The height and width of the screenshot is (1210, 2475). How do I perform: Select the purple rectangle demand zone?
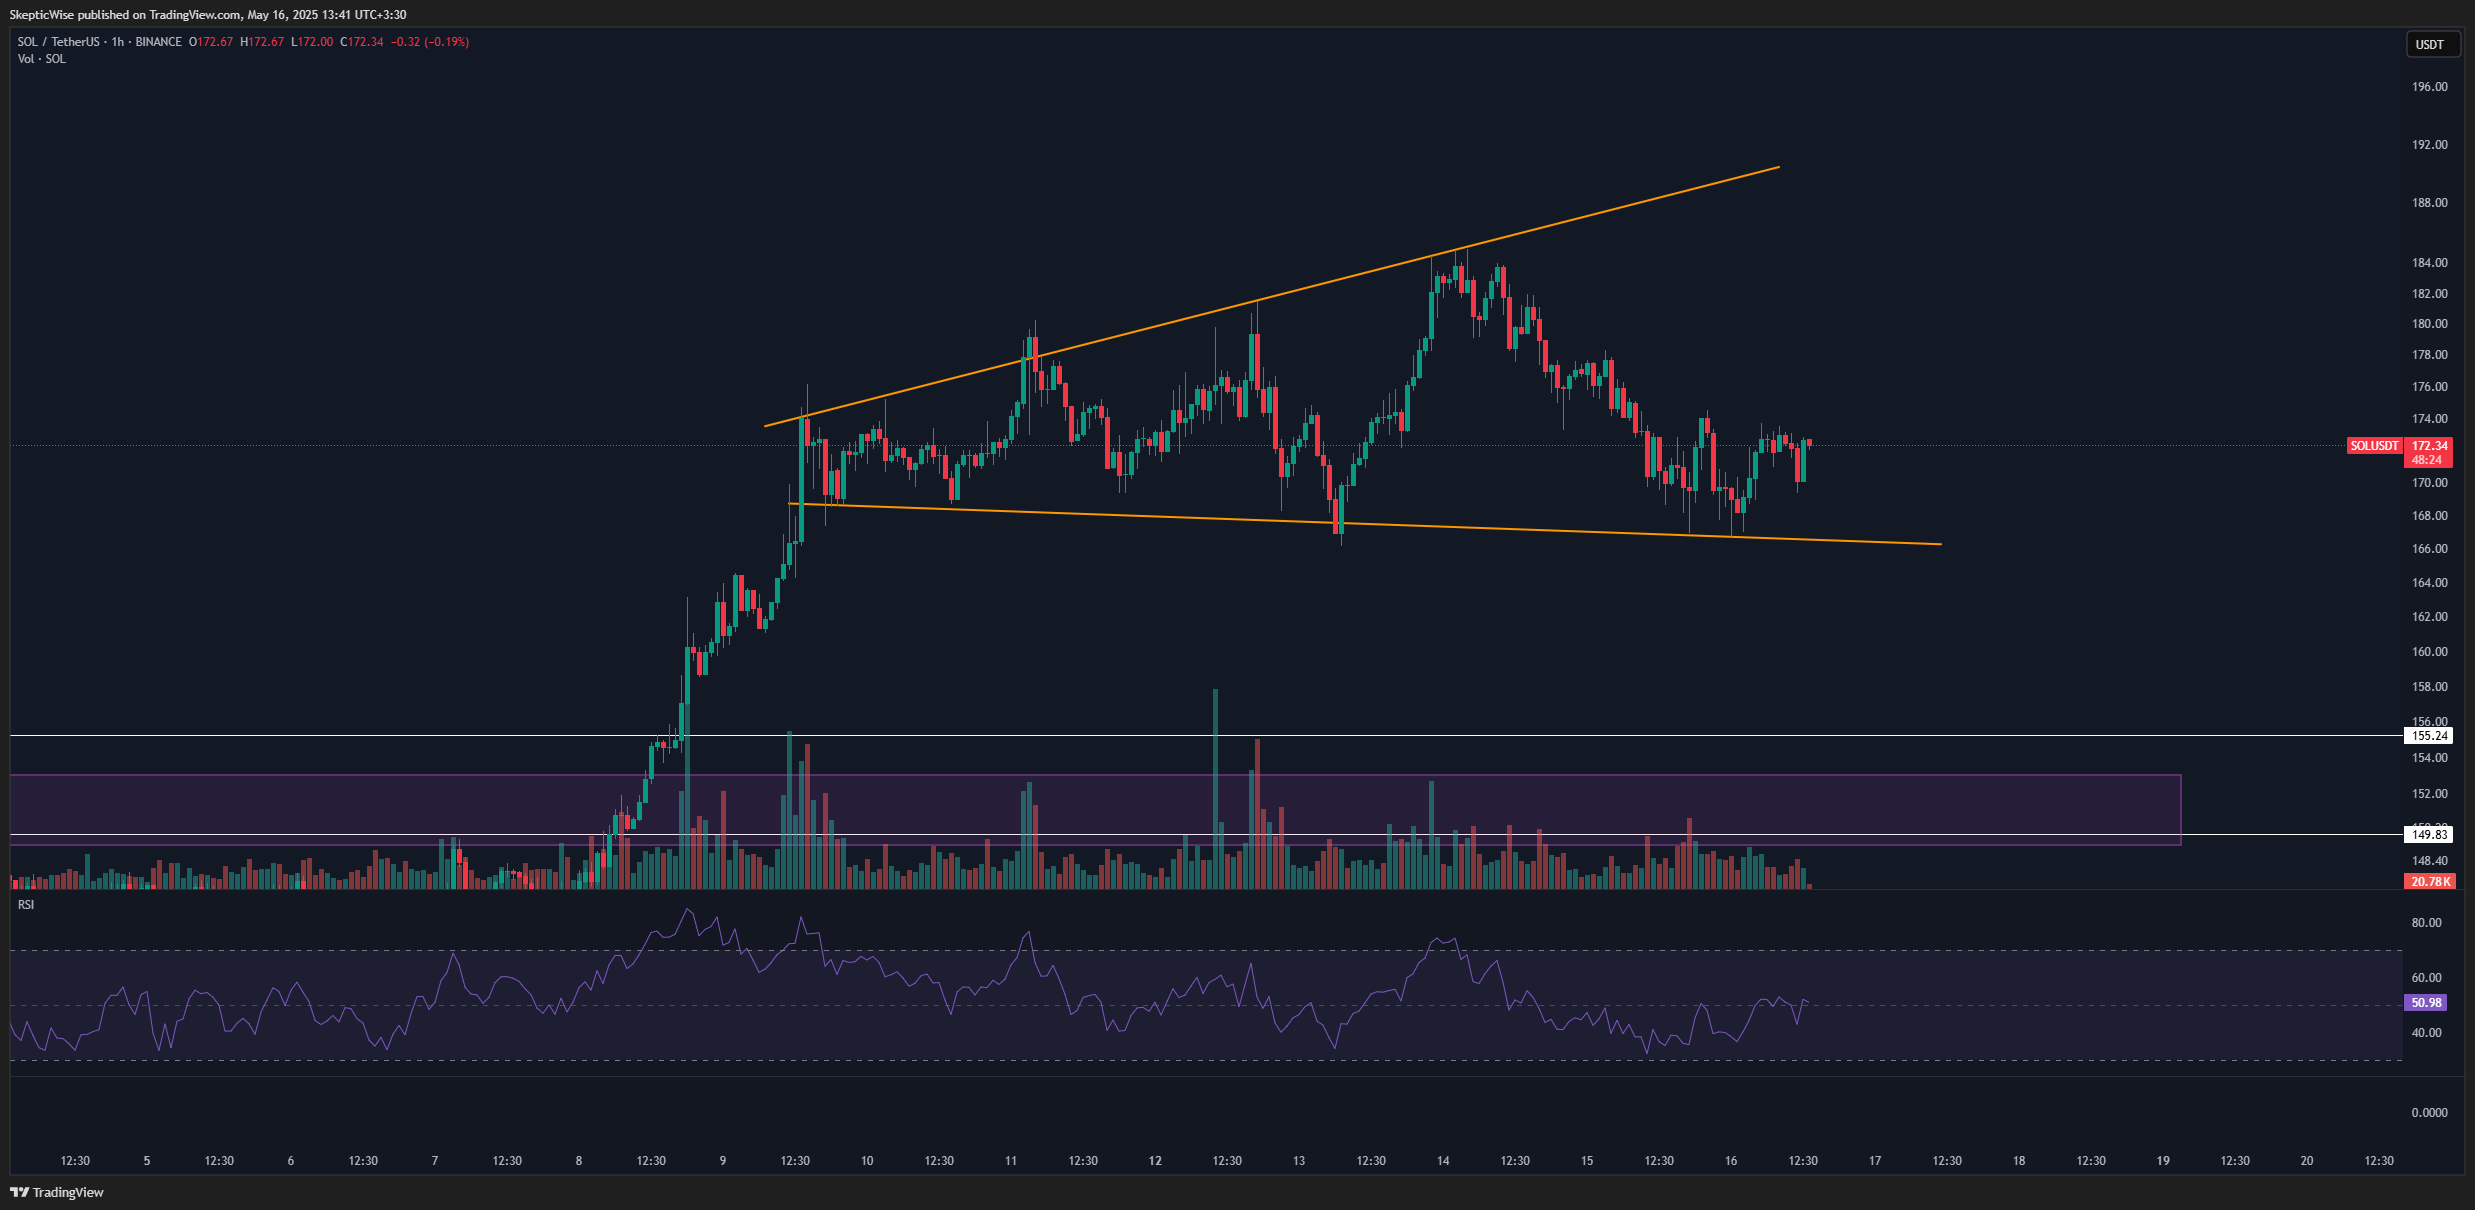(1095, 810)
